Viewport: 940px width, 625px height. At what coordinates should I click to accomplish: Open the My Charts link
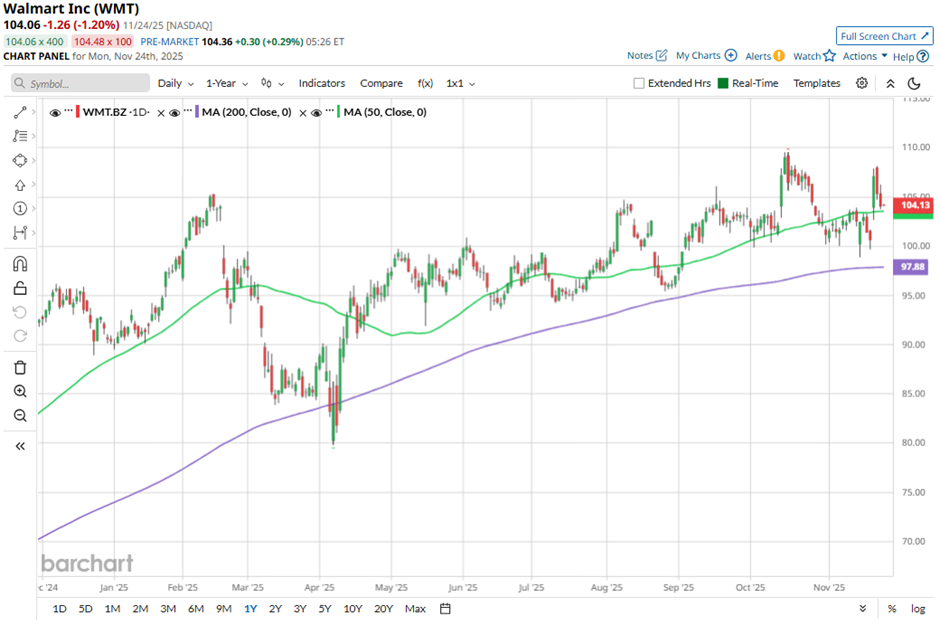(705, 56)
